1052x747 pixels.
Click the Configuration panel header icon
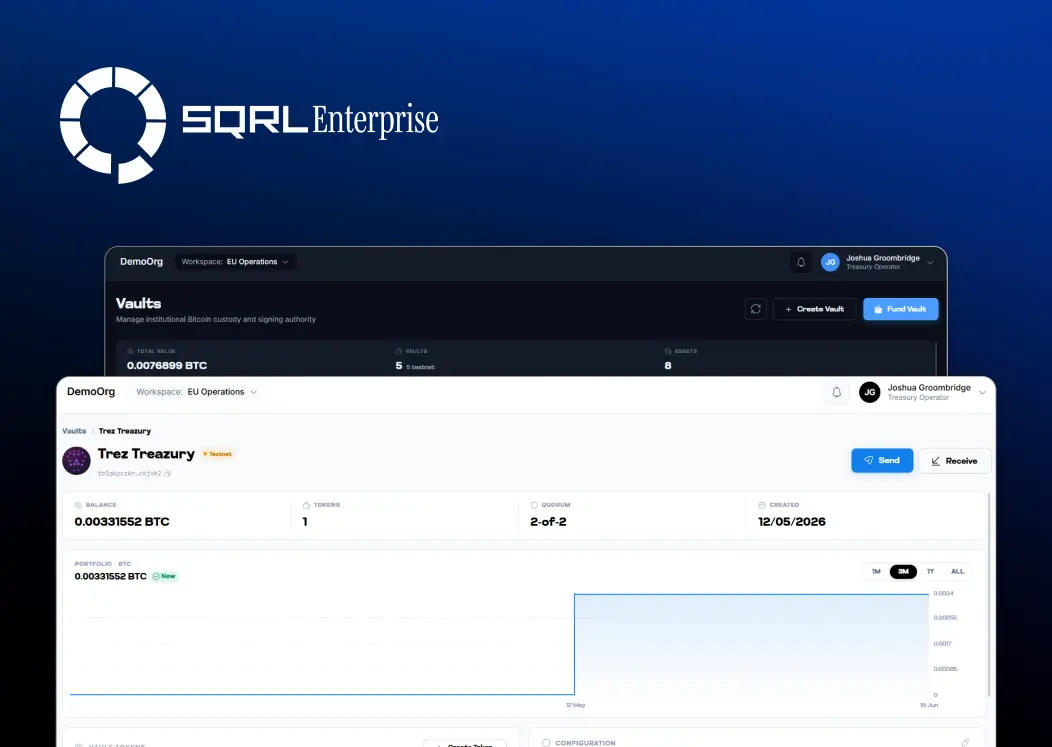click(545, 743)
